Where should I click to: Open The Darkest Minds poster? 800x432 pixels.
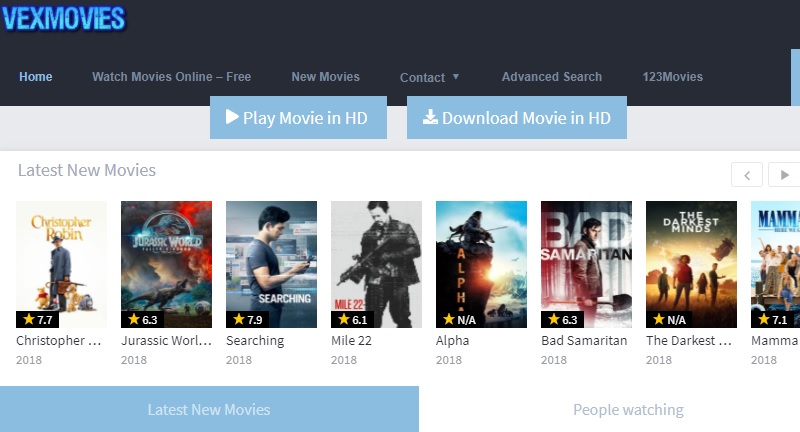[691, 264]
